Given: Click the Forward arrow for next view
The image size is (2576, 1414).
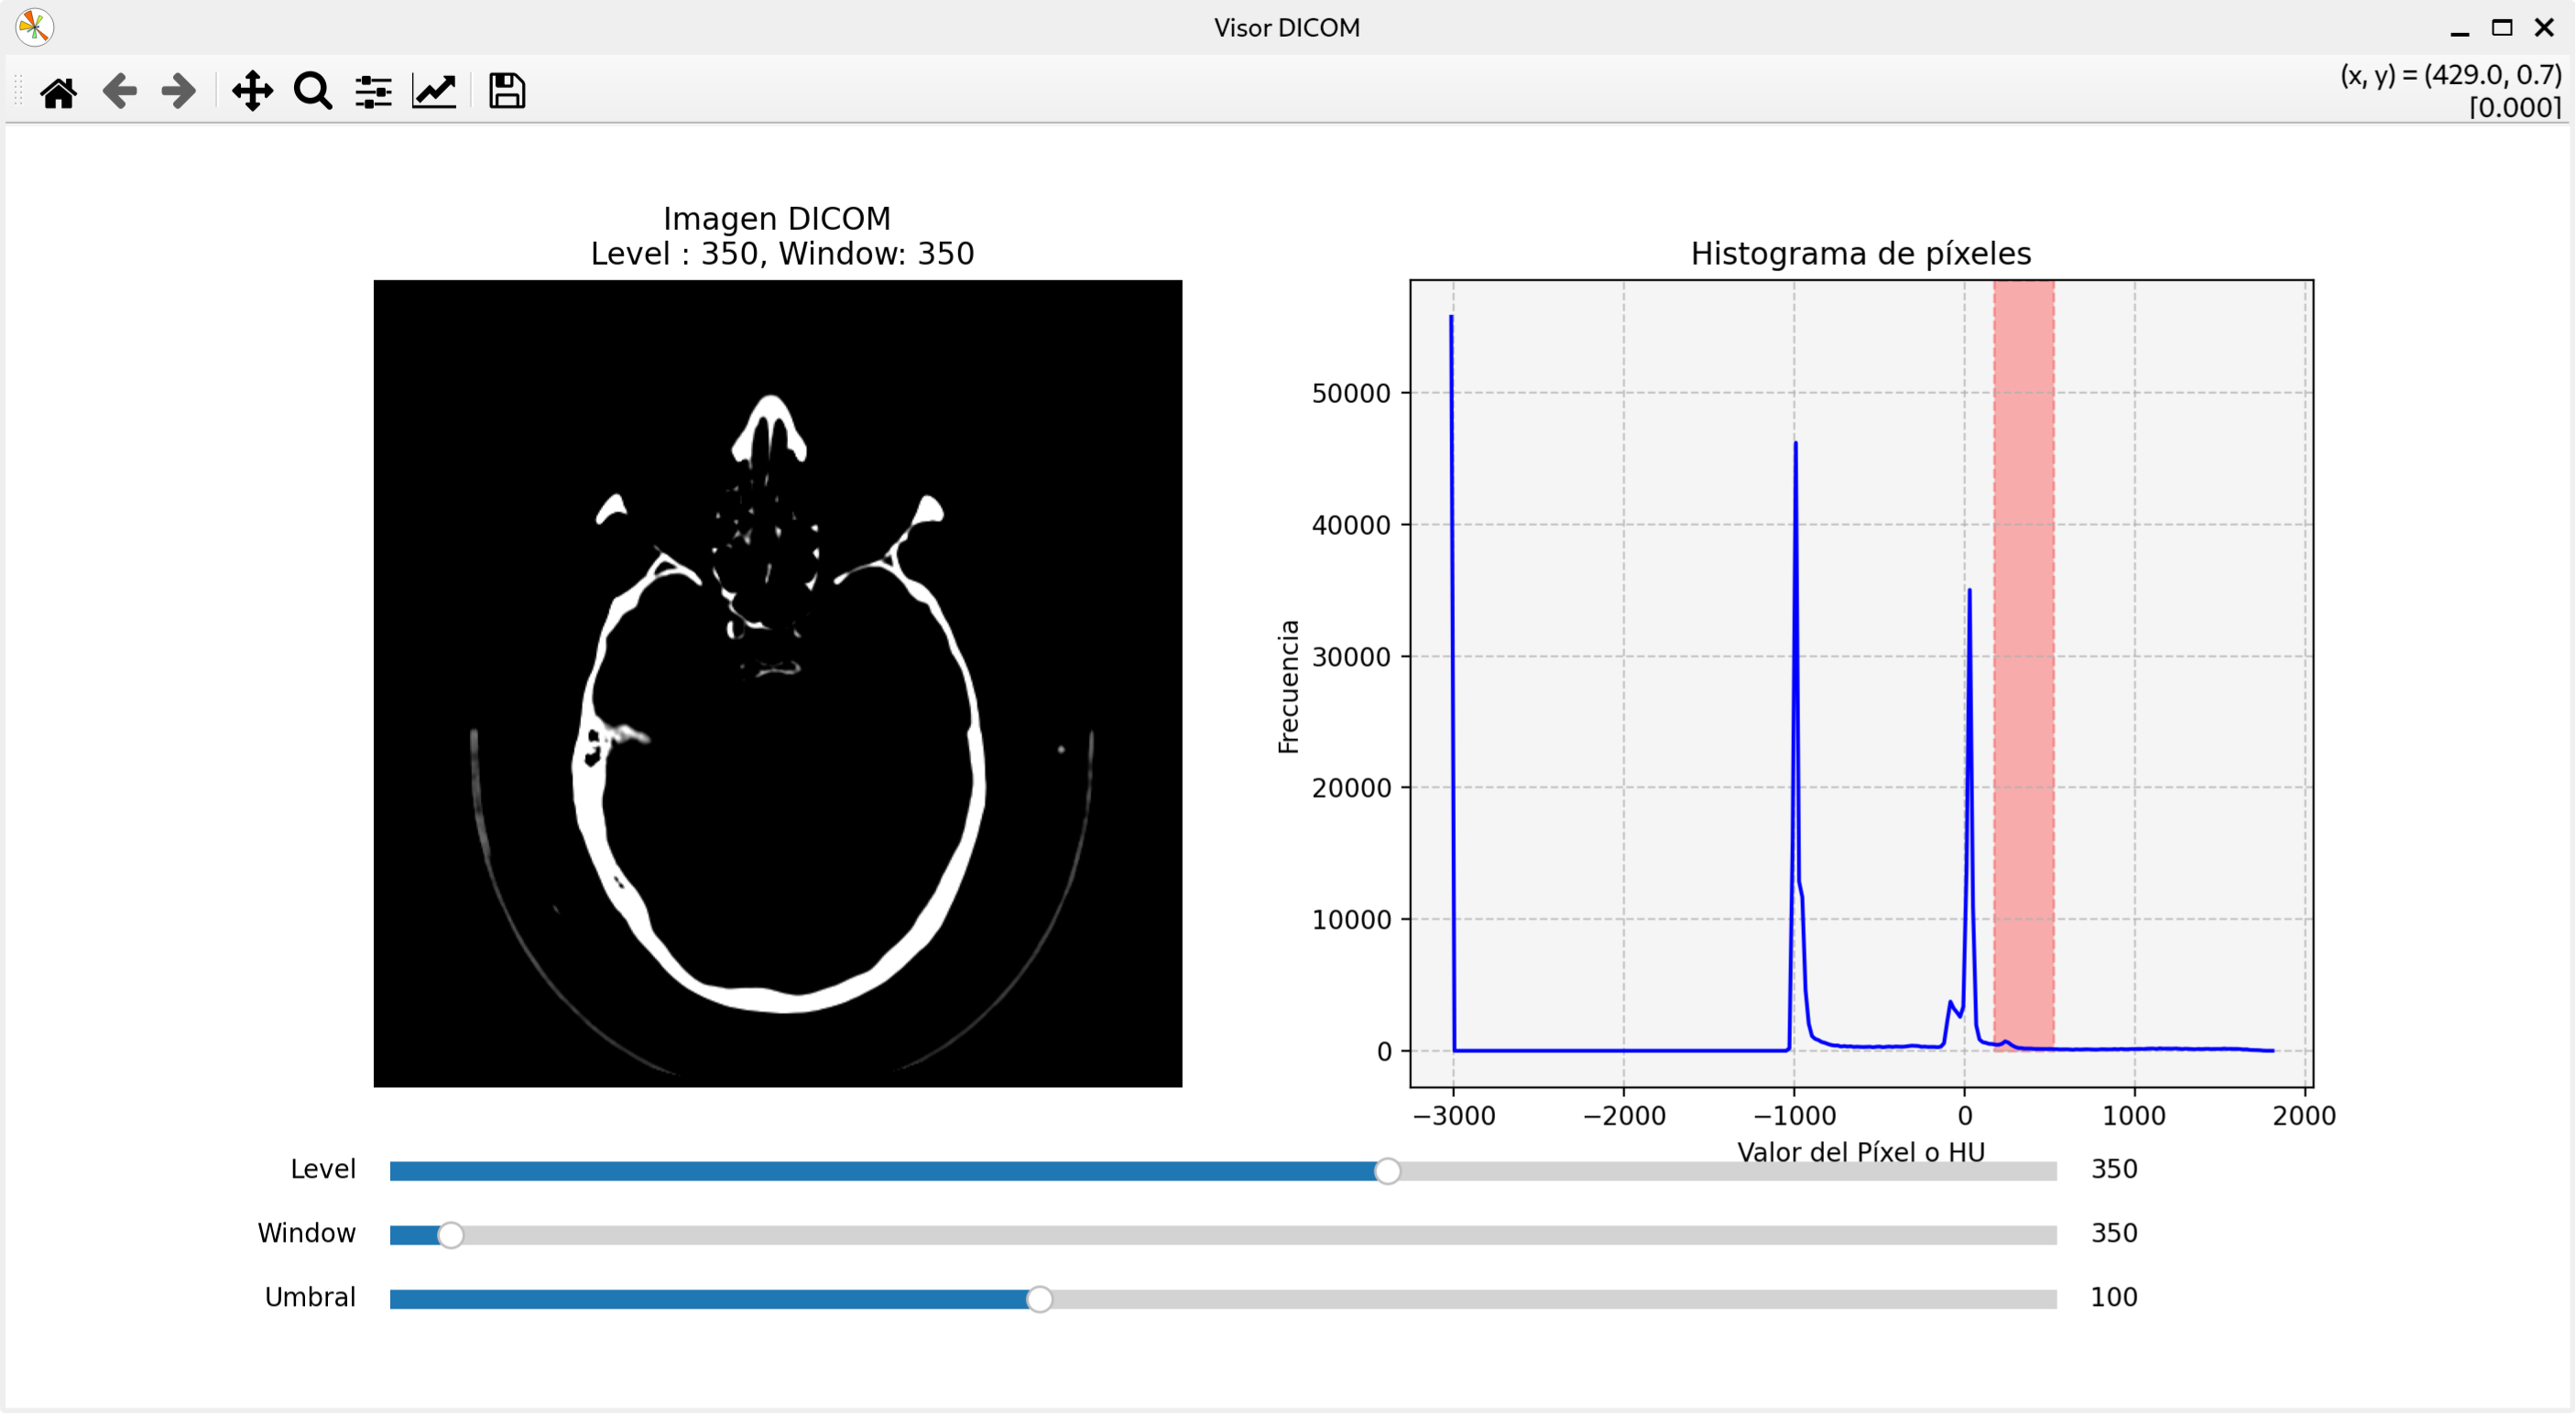Looking at the screenshot, I should click(179, 92).
